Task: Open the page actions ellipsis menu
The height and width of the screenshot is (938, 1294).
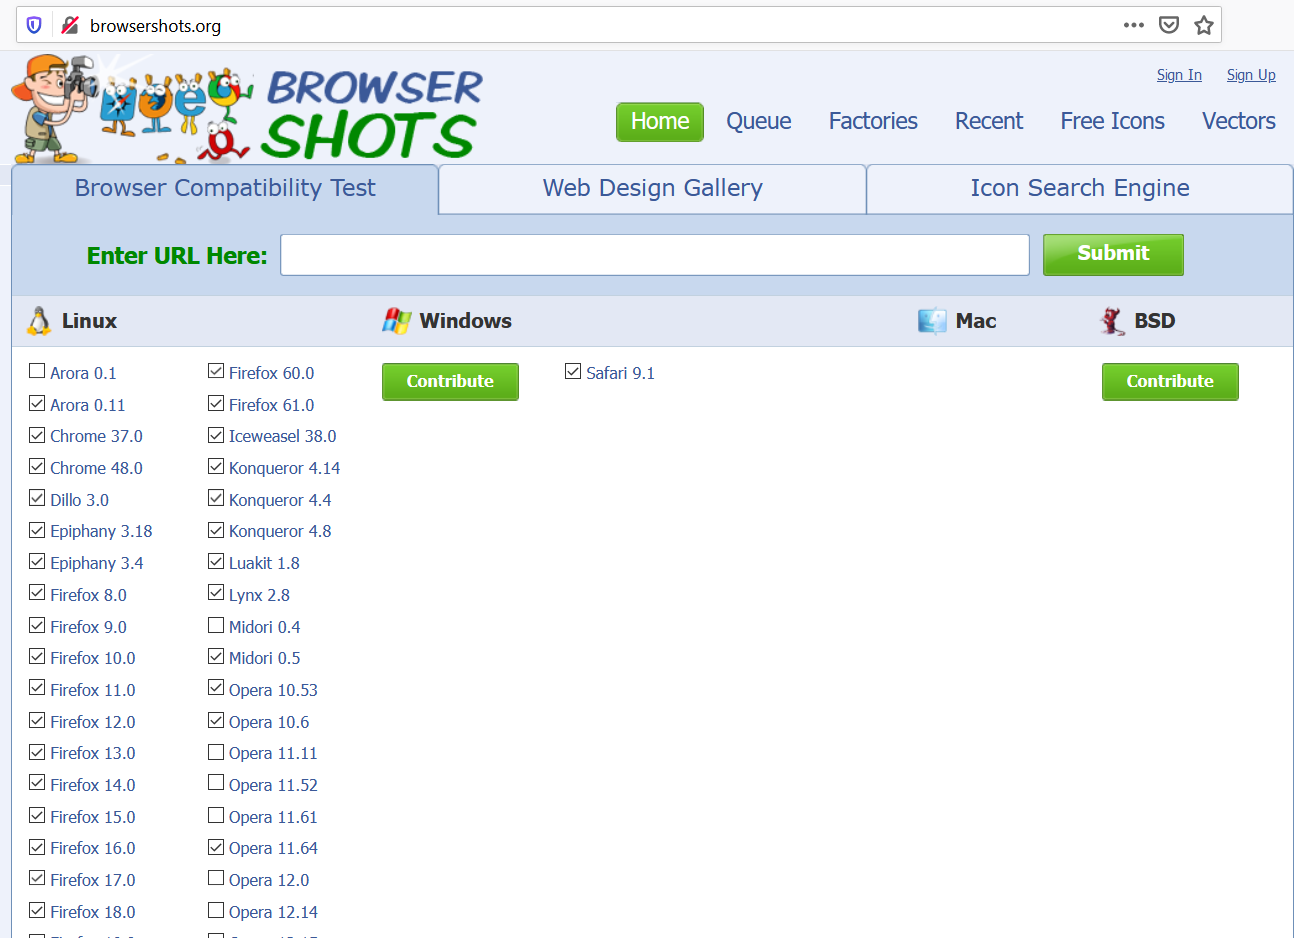Action: pos(1133,25)
